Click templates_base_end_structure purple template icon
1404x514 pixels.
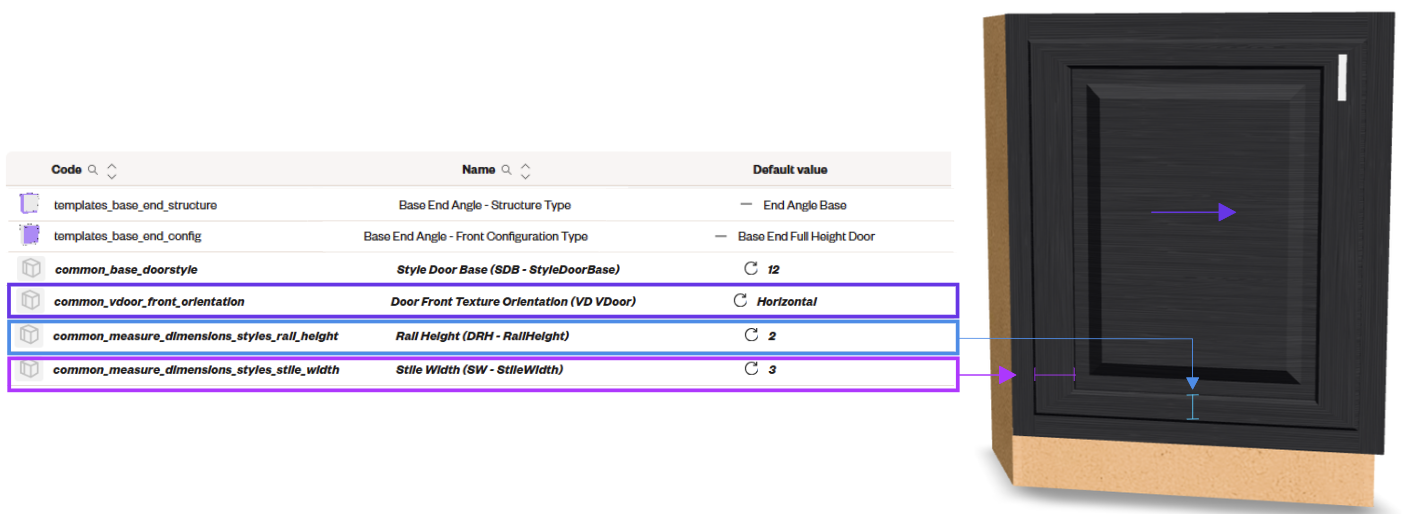(30, 204)
